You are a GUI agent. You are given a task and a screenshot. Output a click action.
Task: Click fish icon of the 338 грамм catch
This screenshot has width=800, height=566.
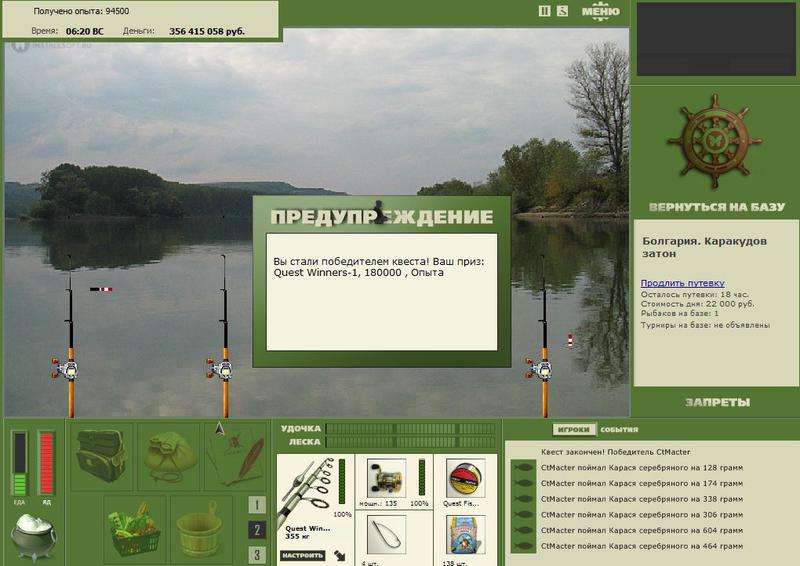click(523, 499)
